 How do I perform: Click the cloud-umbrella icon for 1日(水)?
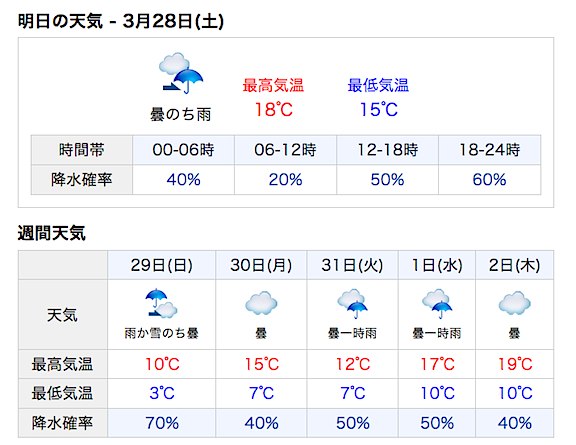437,304
